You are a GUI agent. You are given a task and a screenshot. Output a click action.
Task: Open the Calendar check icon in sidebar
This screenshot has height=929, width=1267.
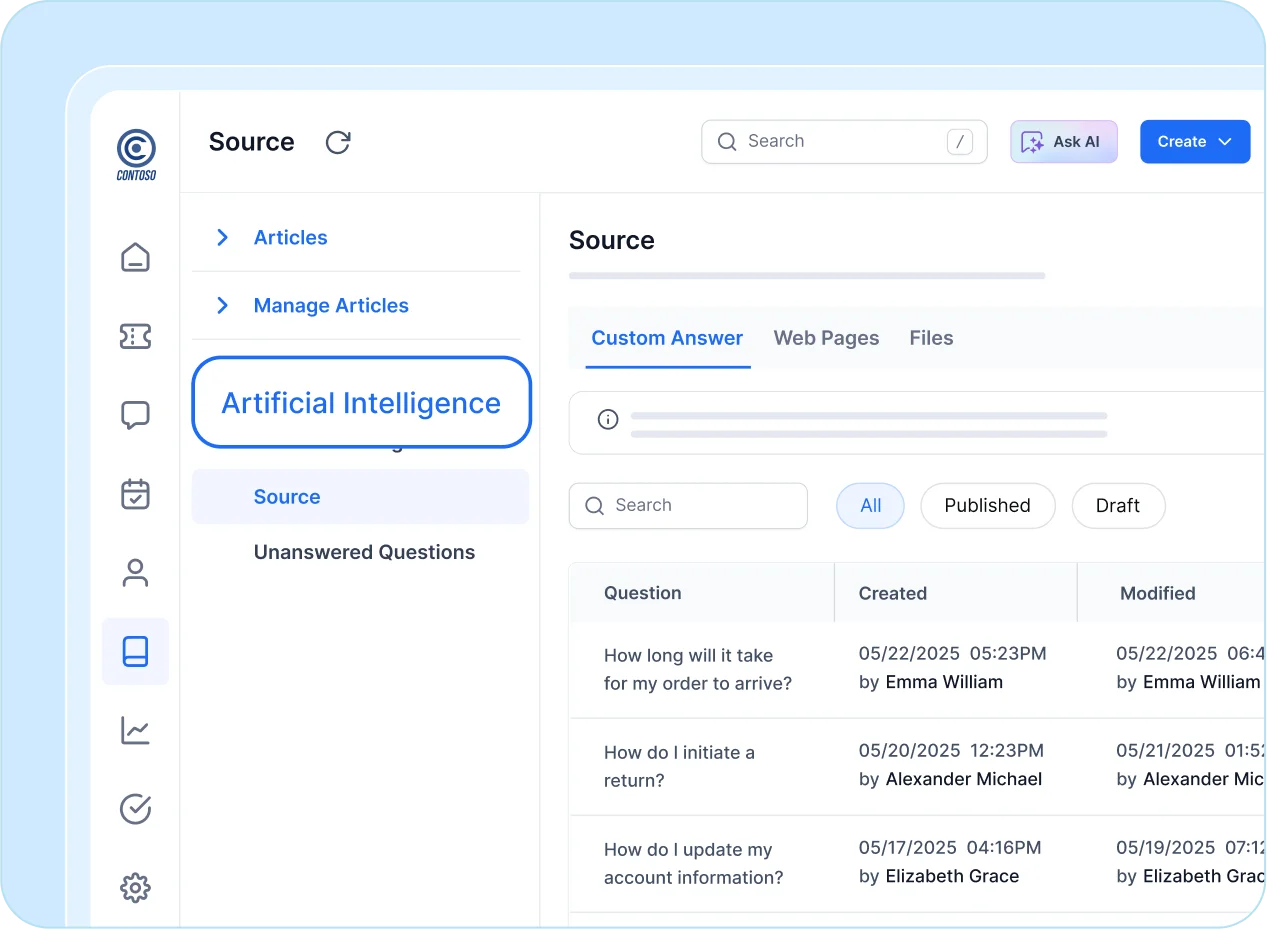click(x=135, y=494)
